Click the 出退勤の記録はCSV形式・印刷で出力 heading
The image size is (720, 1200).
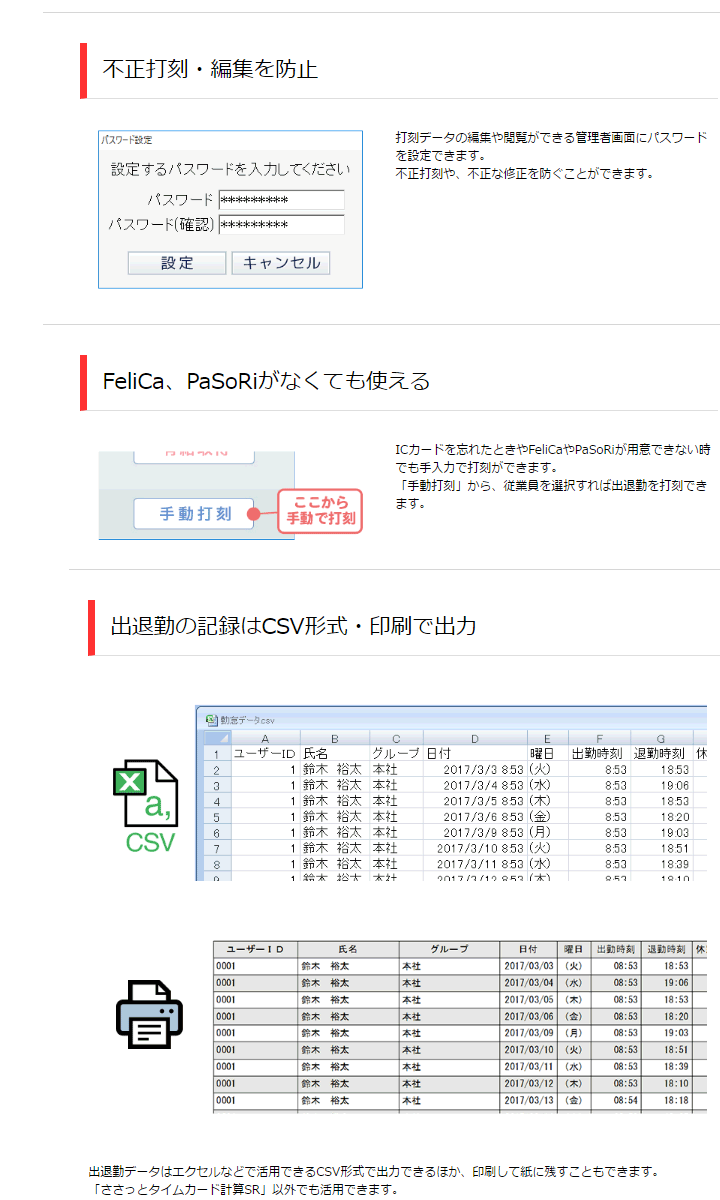(x=293, y=626)
